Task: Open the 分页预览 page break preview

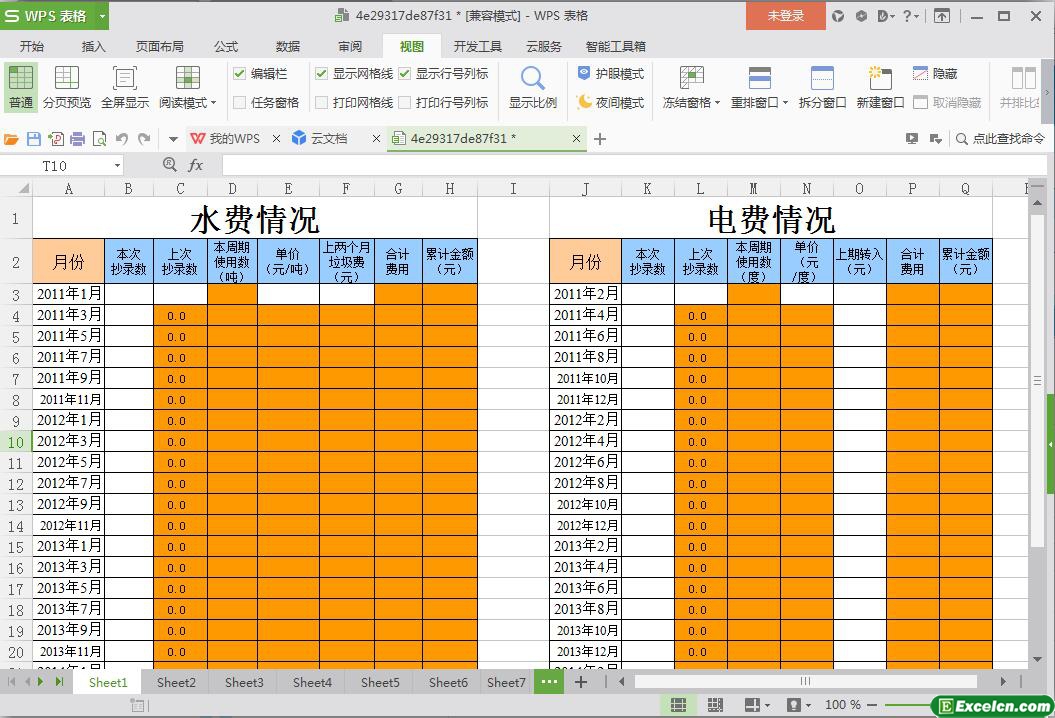Action: coord(66,87)
